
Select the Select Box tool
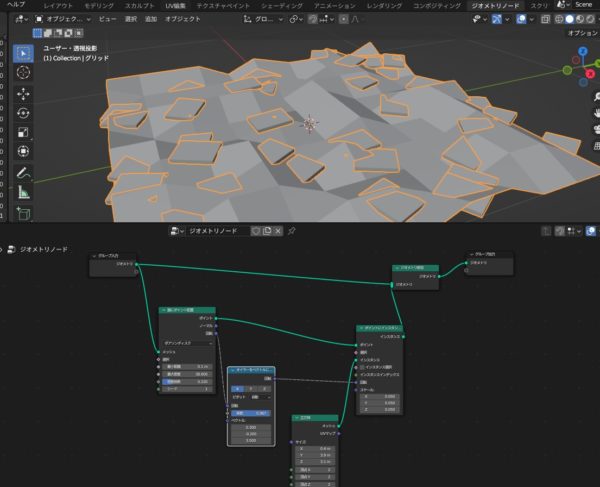24,53
